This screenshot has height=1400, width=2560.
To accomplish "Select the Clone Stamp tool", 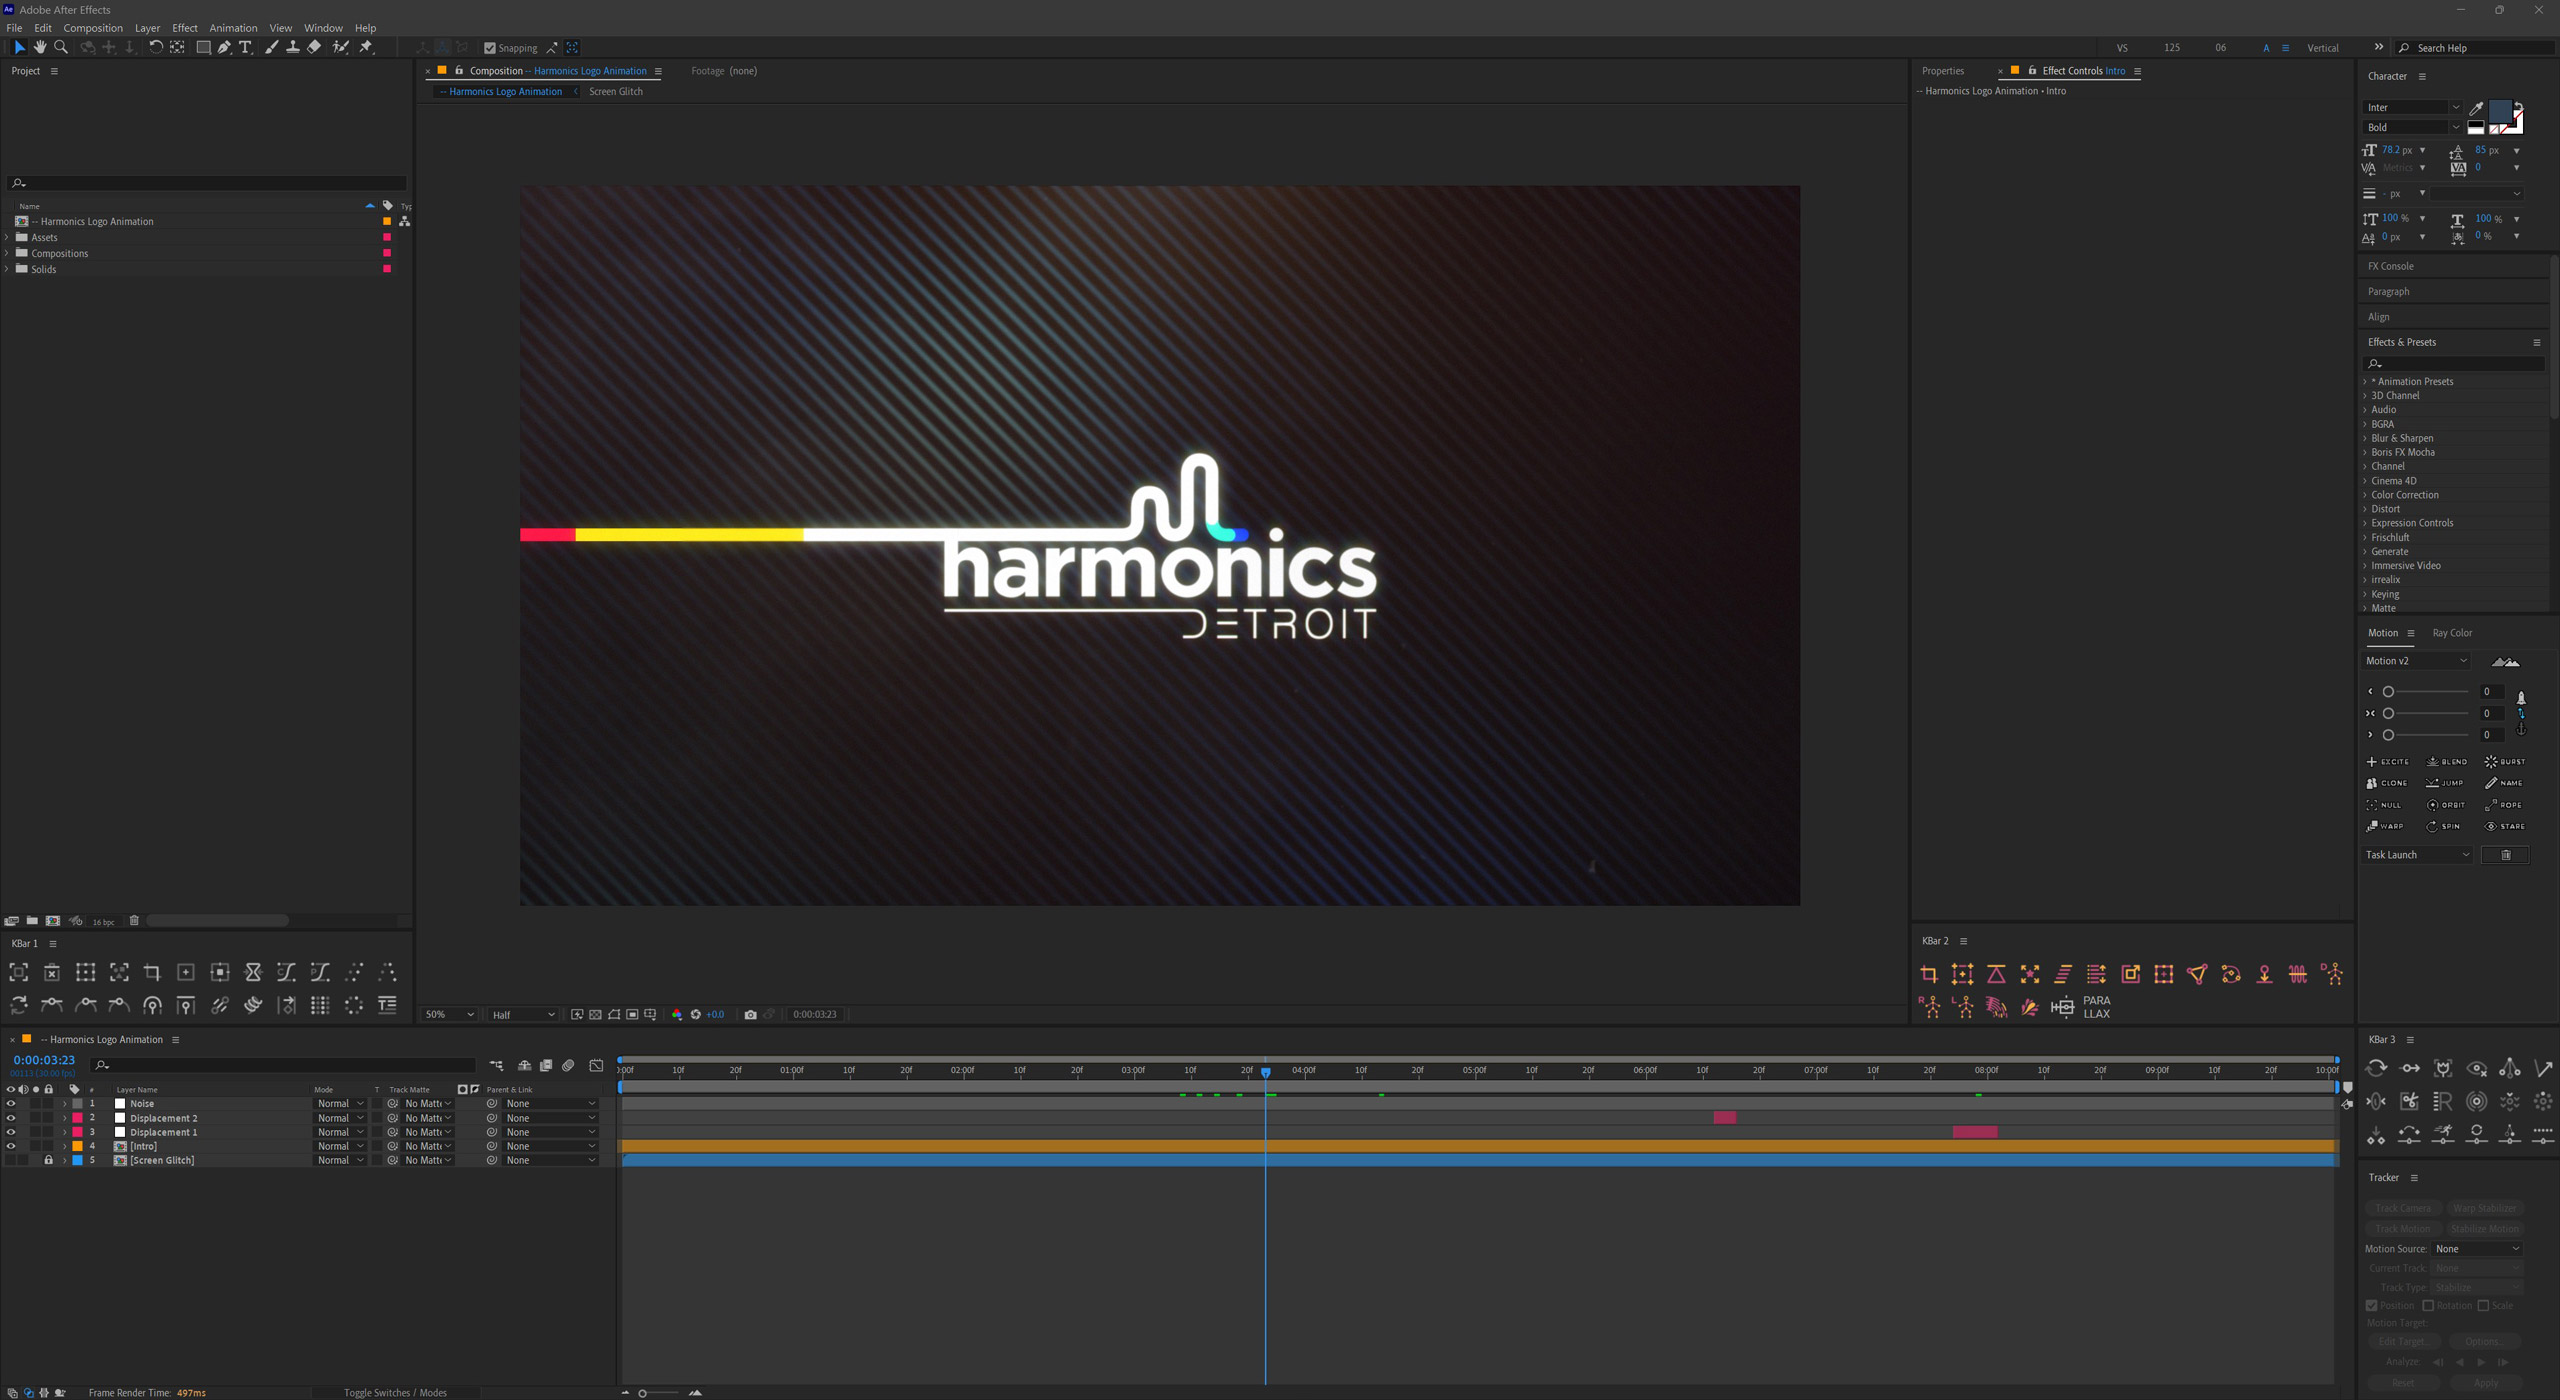I will tap(292, 47).
